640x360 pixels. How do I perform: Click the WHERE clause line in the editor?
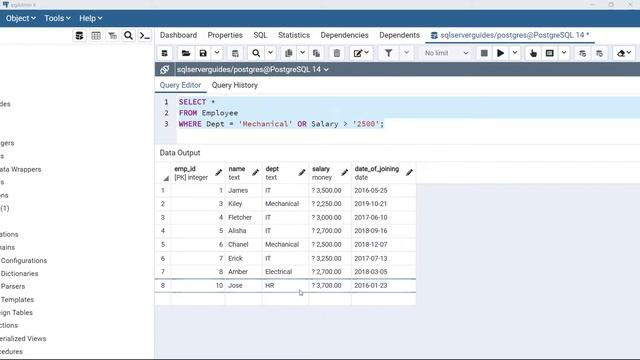pos(281,124)
